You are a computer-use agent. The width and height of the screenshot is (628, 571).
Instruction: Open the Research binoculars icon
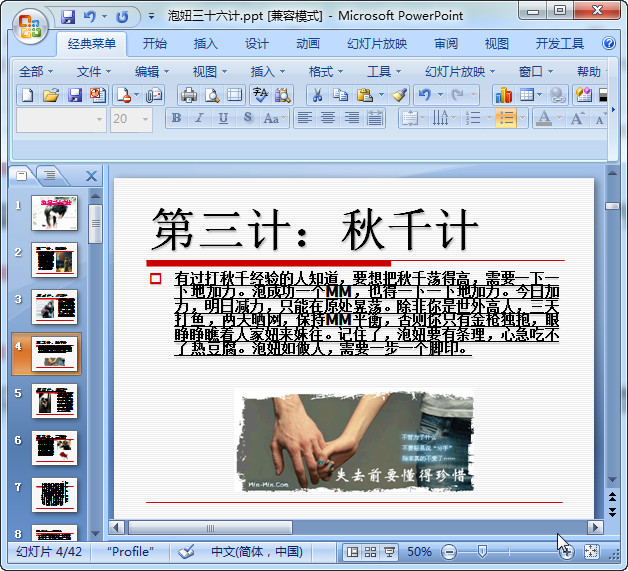pos(283,95)
